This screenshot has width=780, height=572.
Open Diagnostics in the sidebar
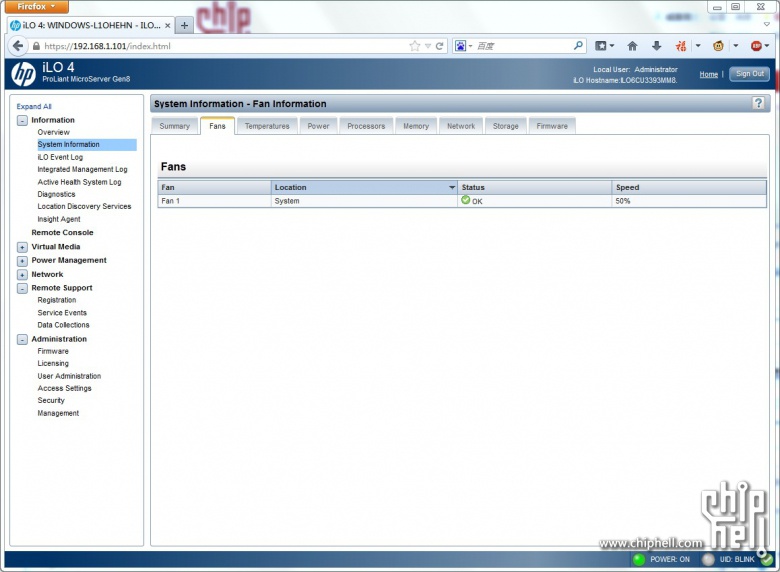(56, 194)
